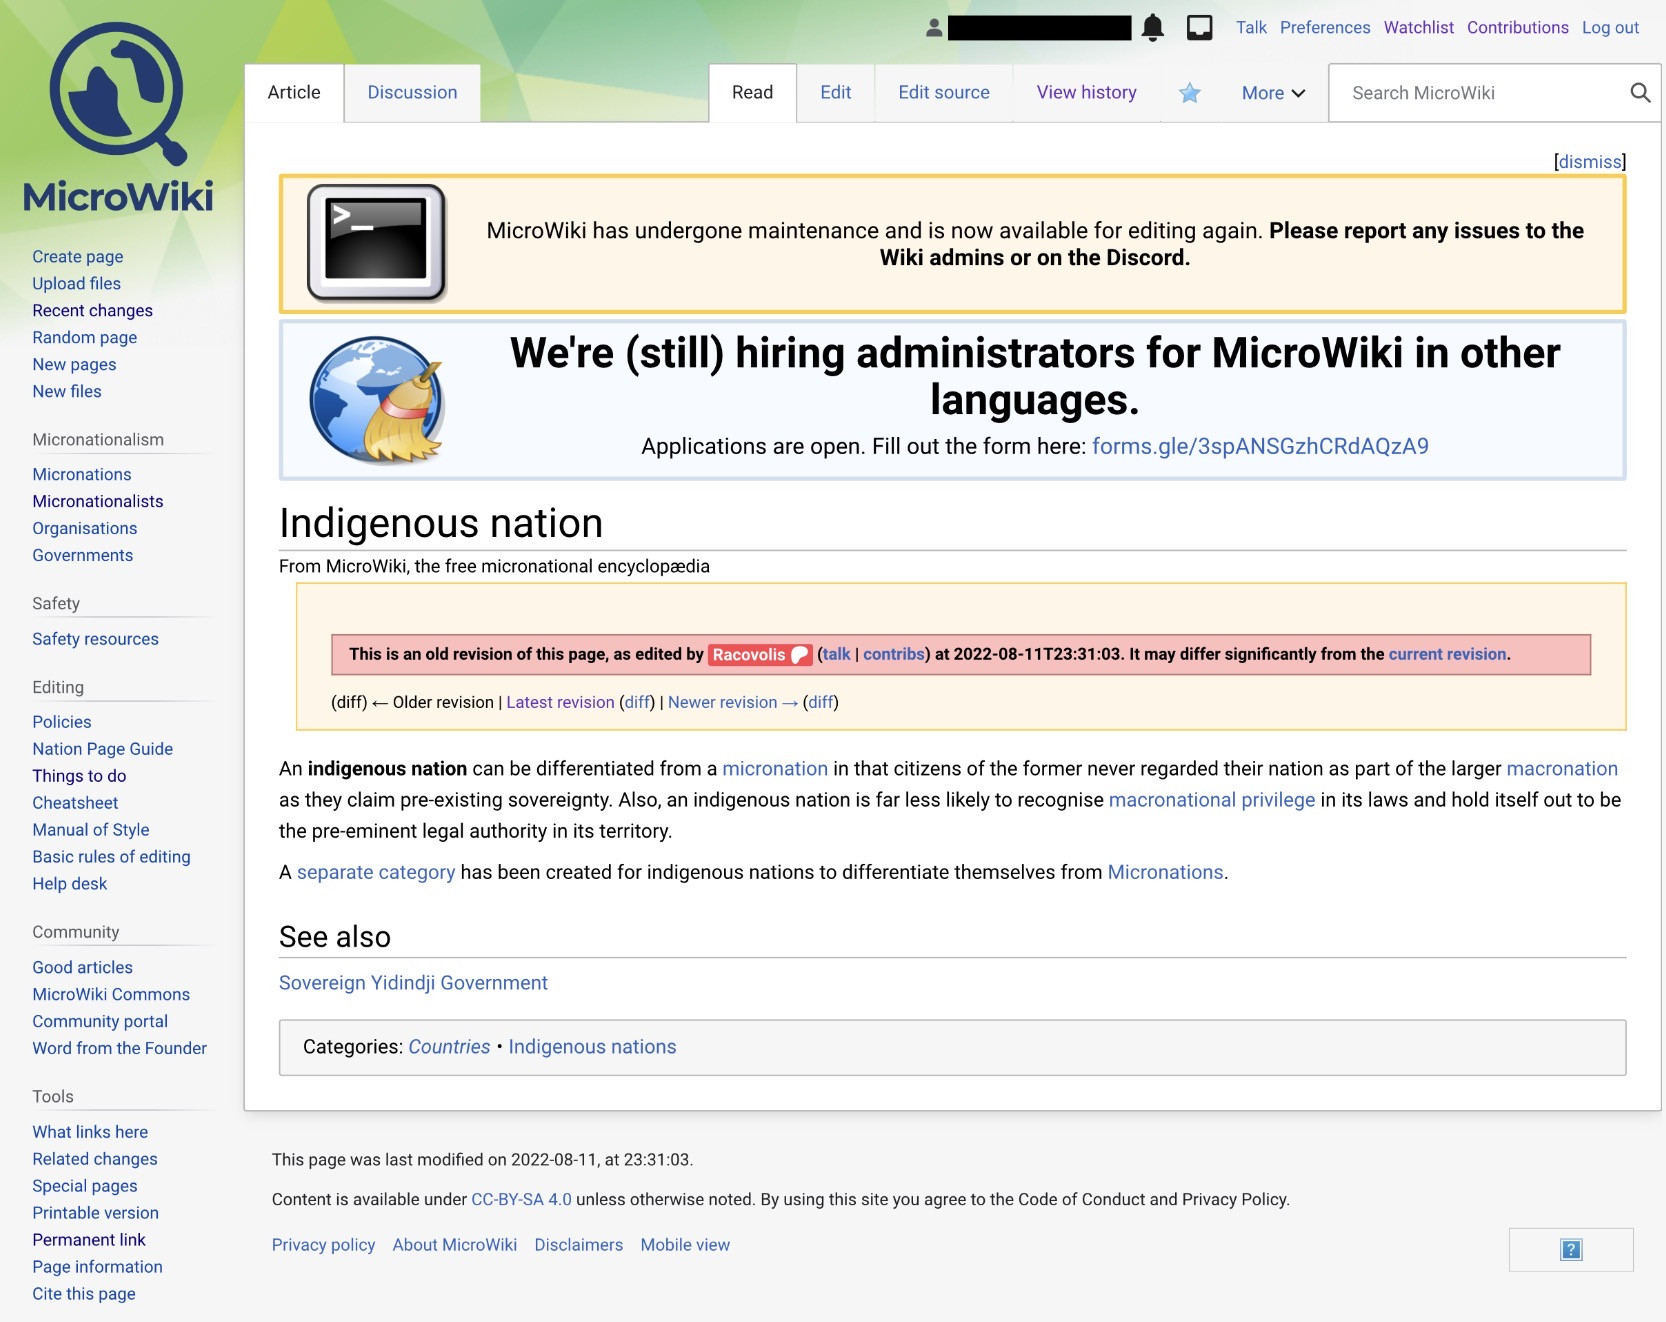Open the Nation Page Guide
The image size is (1666, 1322).
pyautogui.click(x=102, y=750)
